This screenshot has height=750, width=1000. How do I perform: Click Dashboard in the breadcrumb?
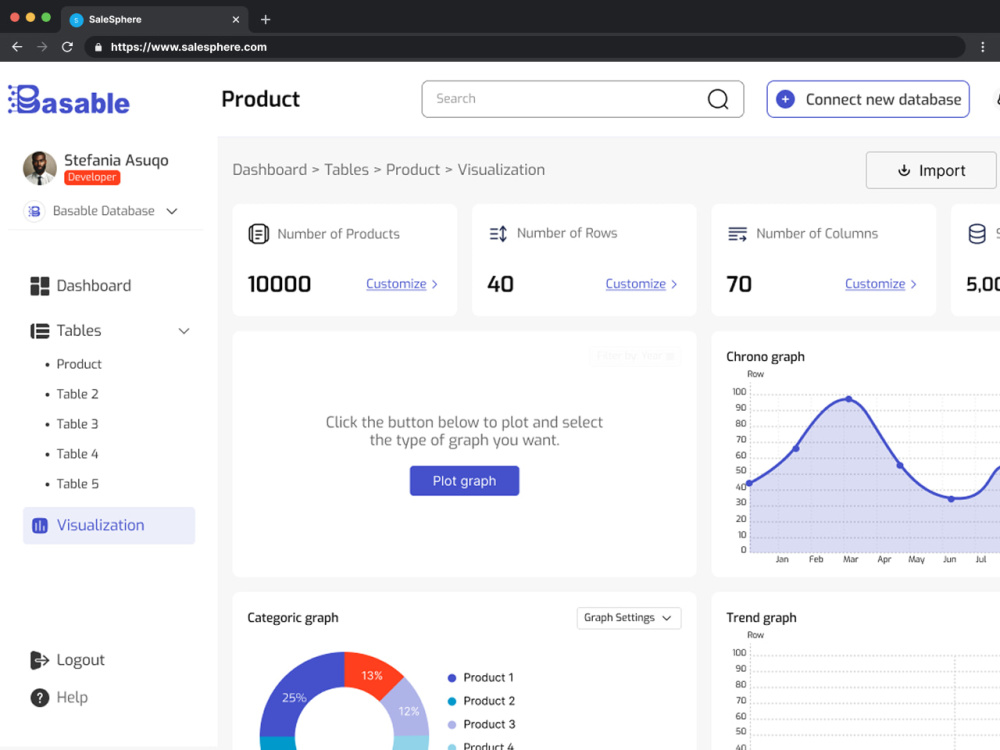click(270, 170)
